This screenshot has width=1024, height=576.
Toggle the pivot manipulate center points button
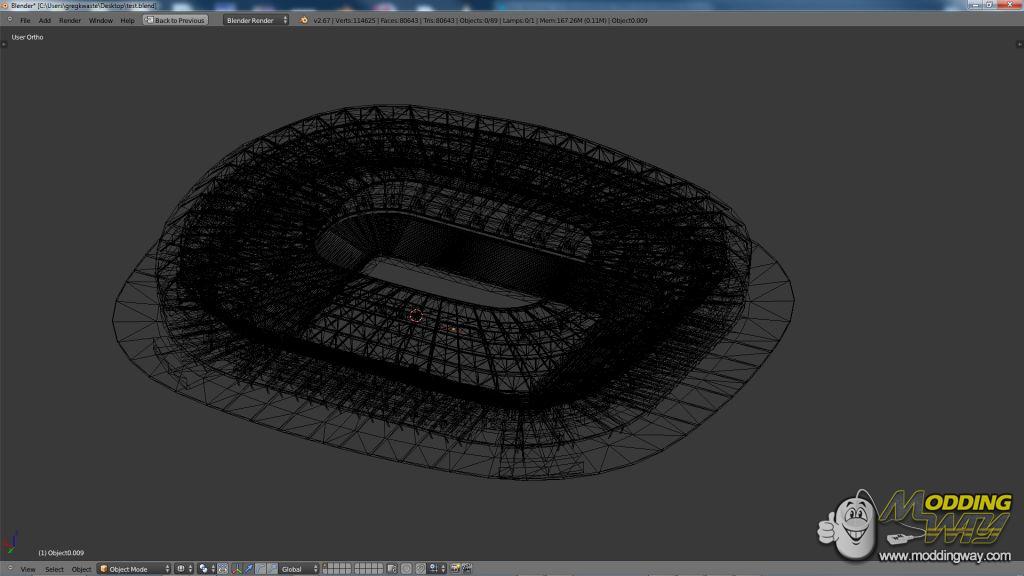[x=221, y=569]
